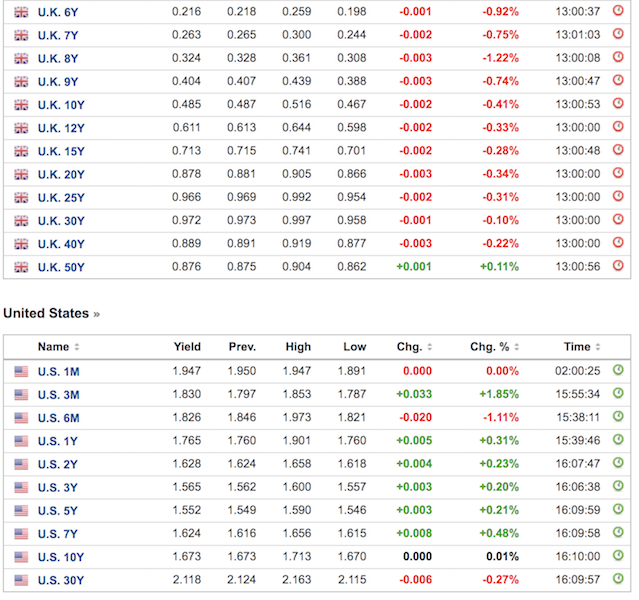
Task: Click the green clock icon in U.S. 7Y row
Action: (x=618, y=533)
